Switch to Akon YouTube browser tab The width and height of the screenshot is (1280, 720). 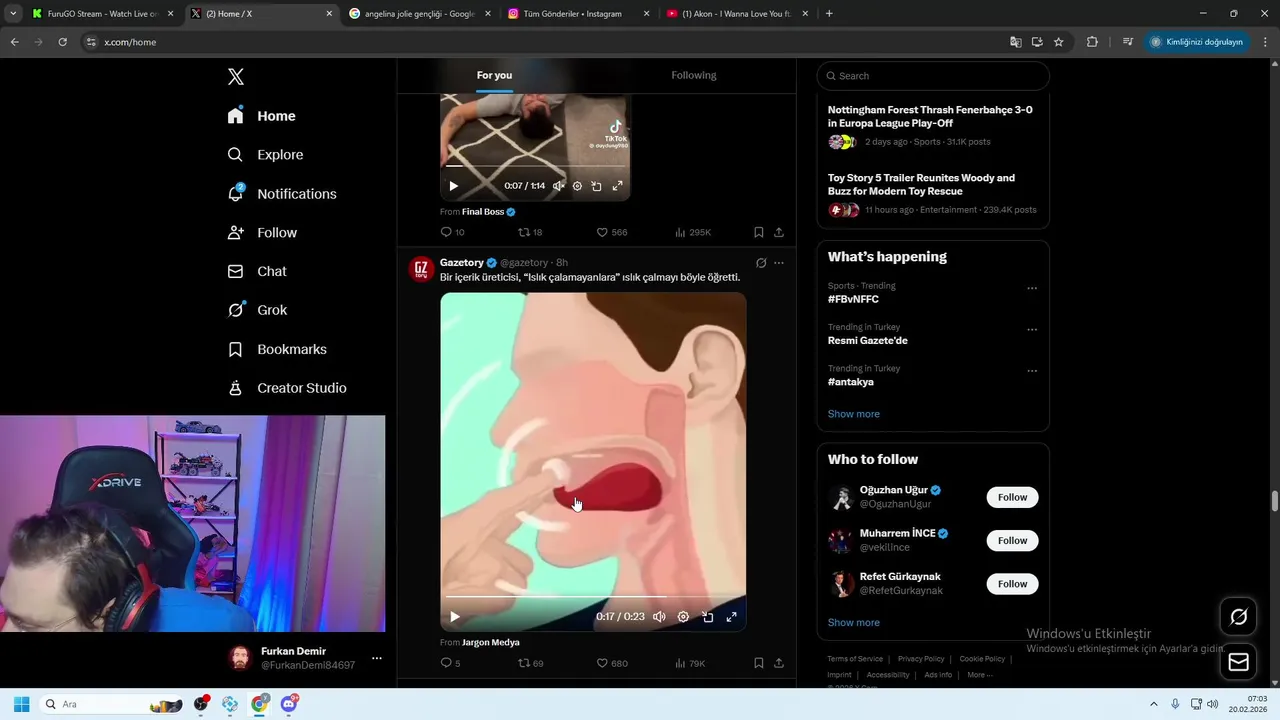pos(738,14)
